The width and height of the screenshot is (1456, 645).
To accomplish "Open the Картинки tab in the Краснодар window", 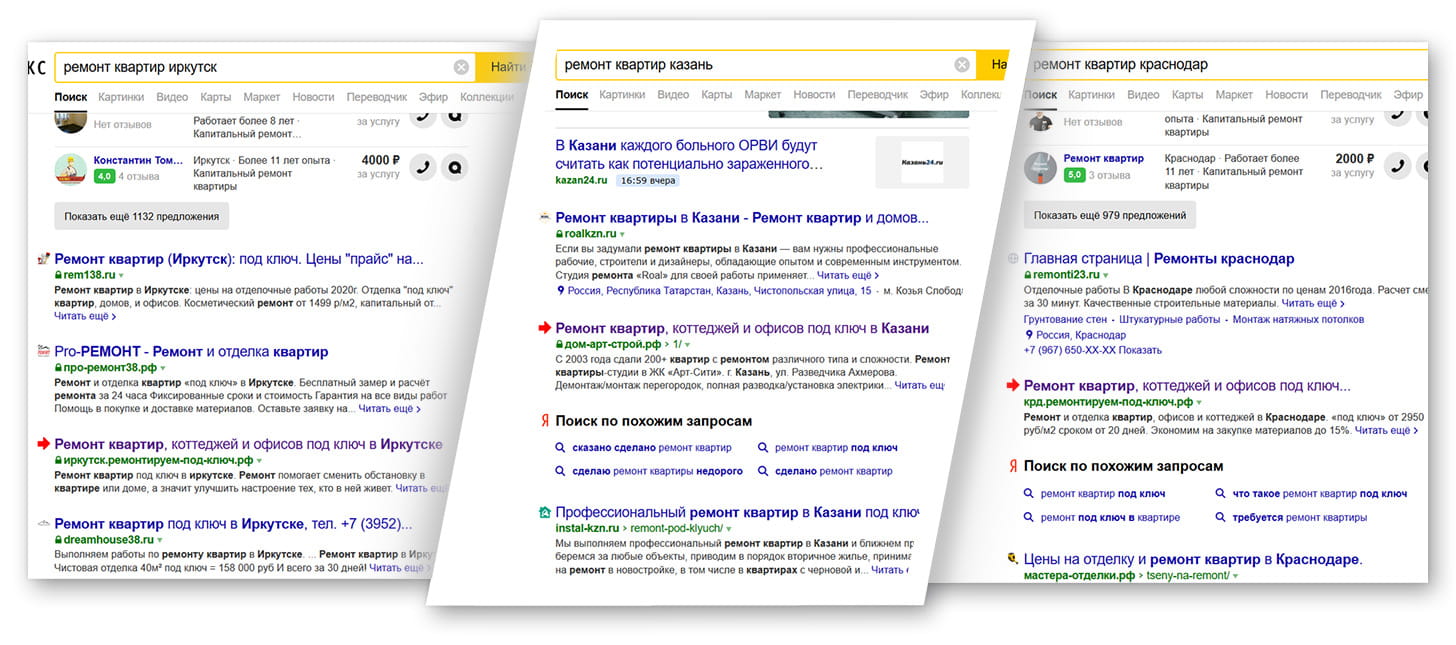I will (1091, 95).
